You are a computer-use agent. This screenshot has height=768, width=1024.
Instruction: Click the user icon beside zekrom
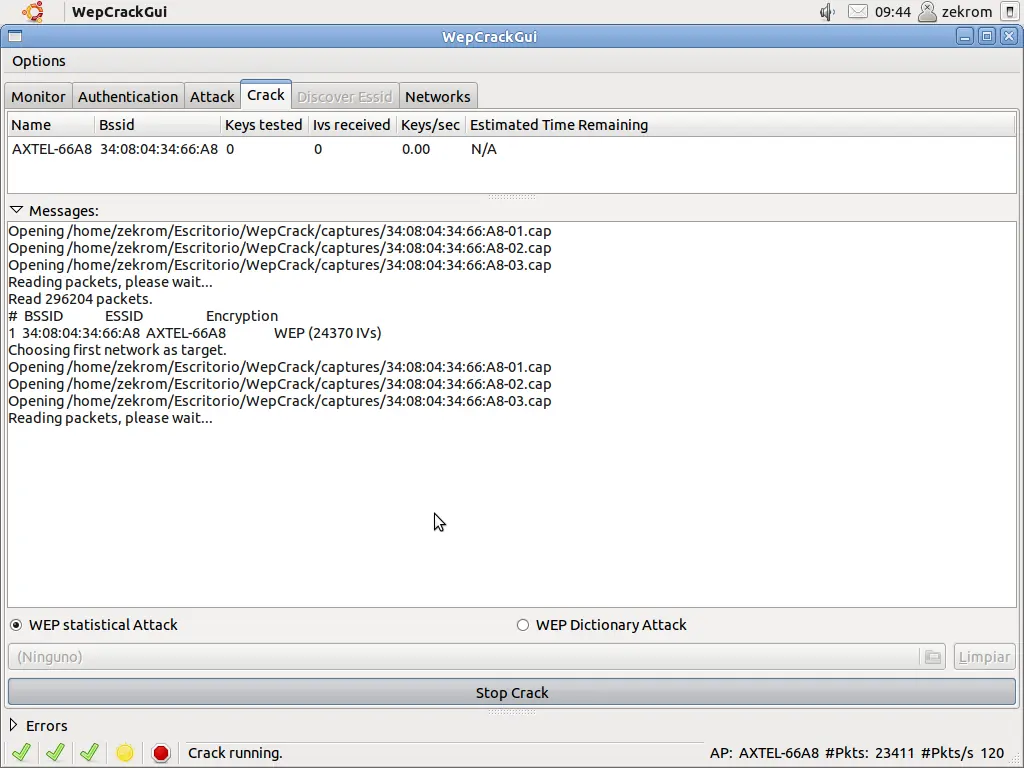tap(927, 12)
